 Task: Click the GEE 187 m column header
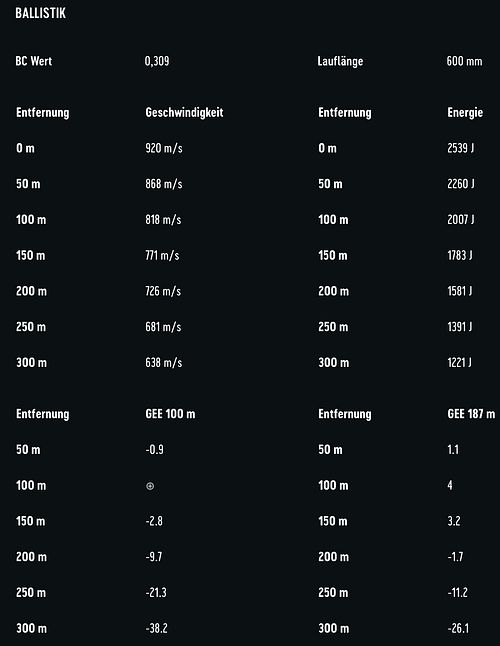click(x=471, y=414)
